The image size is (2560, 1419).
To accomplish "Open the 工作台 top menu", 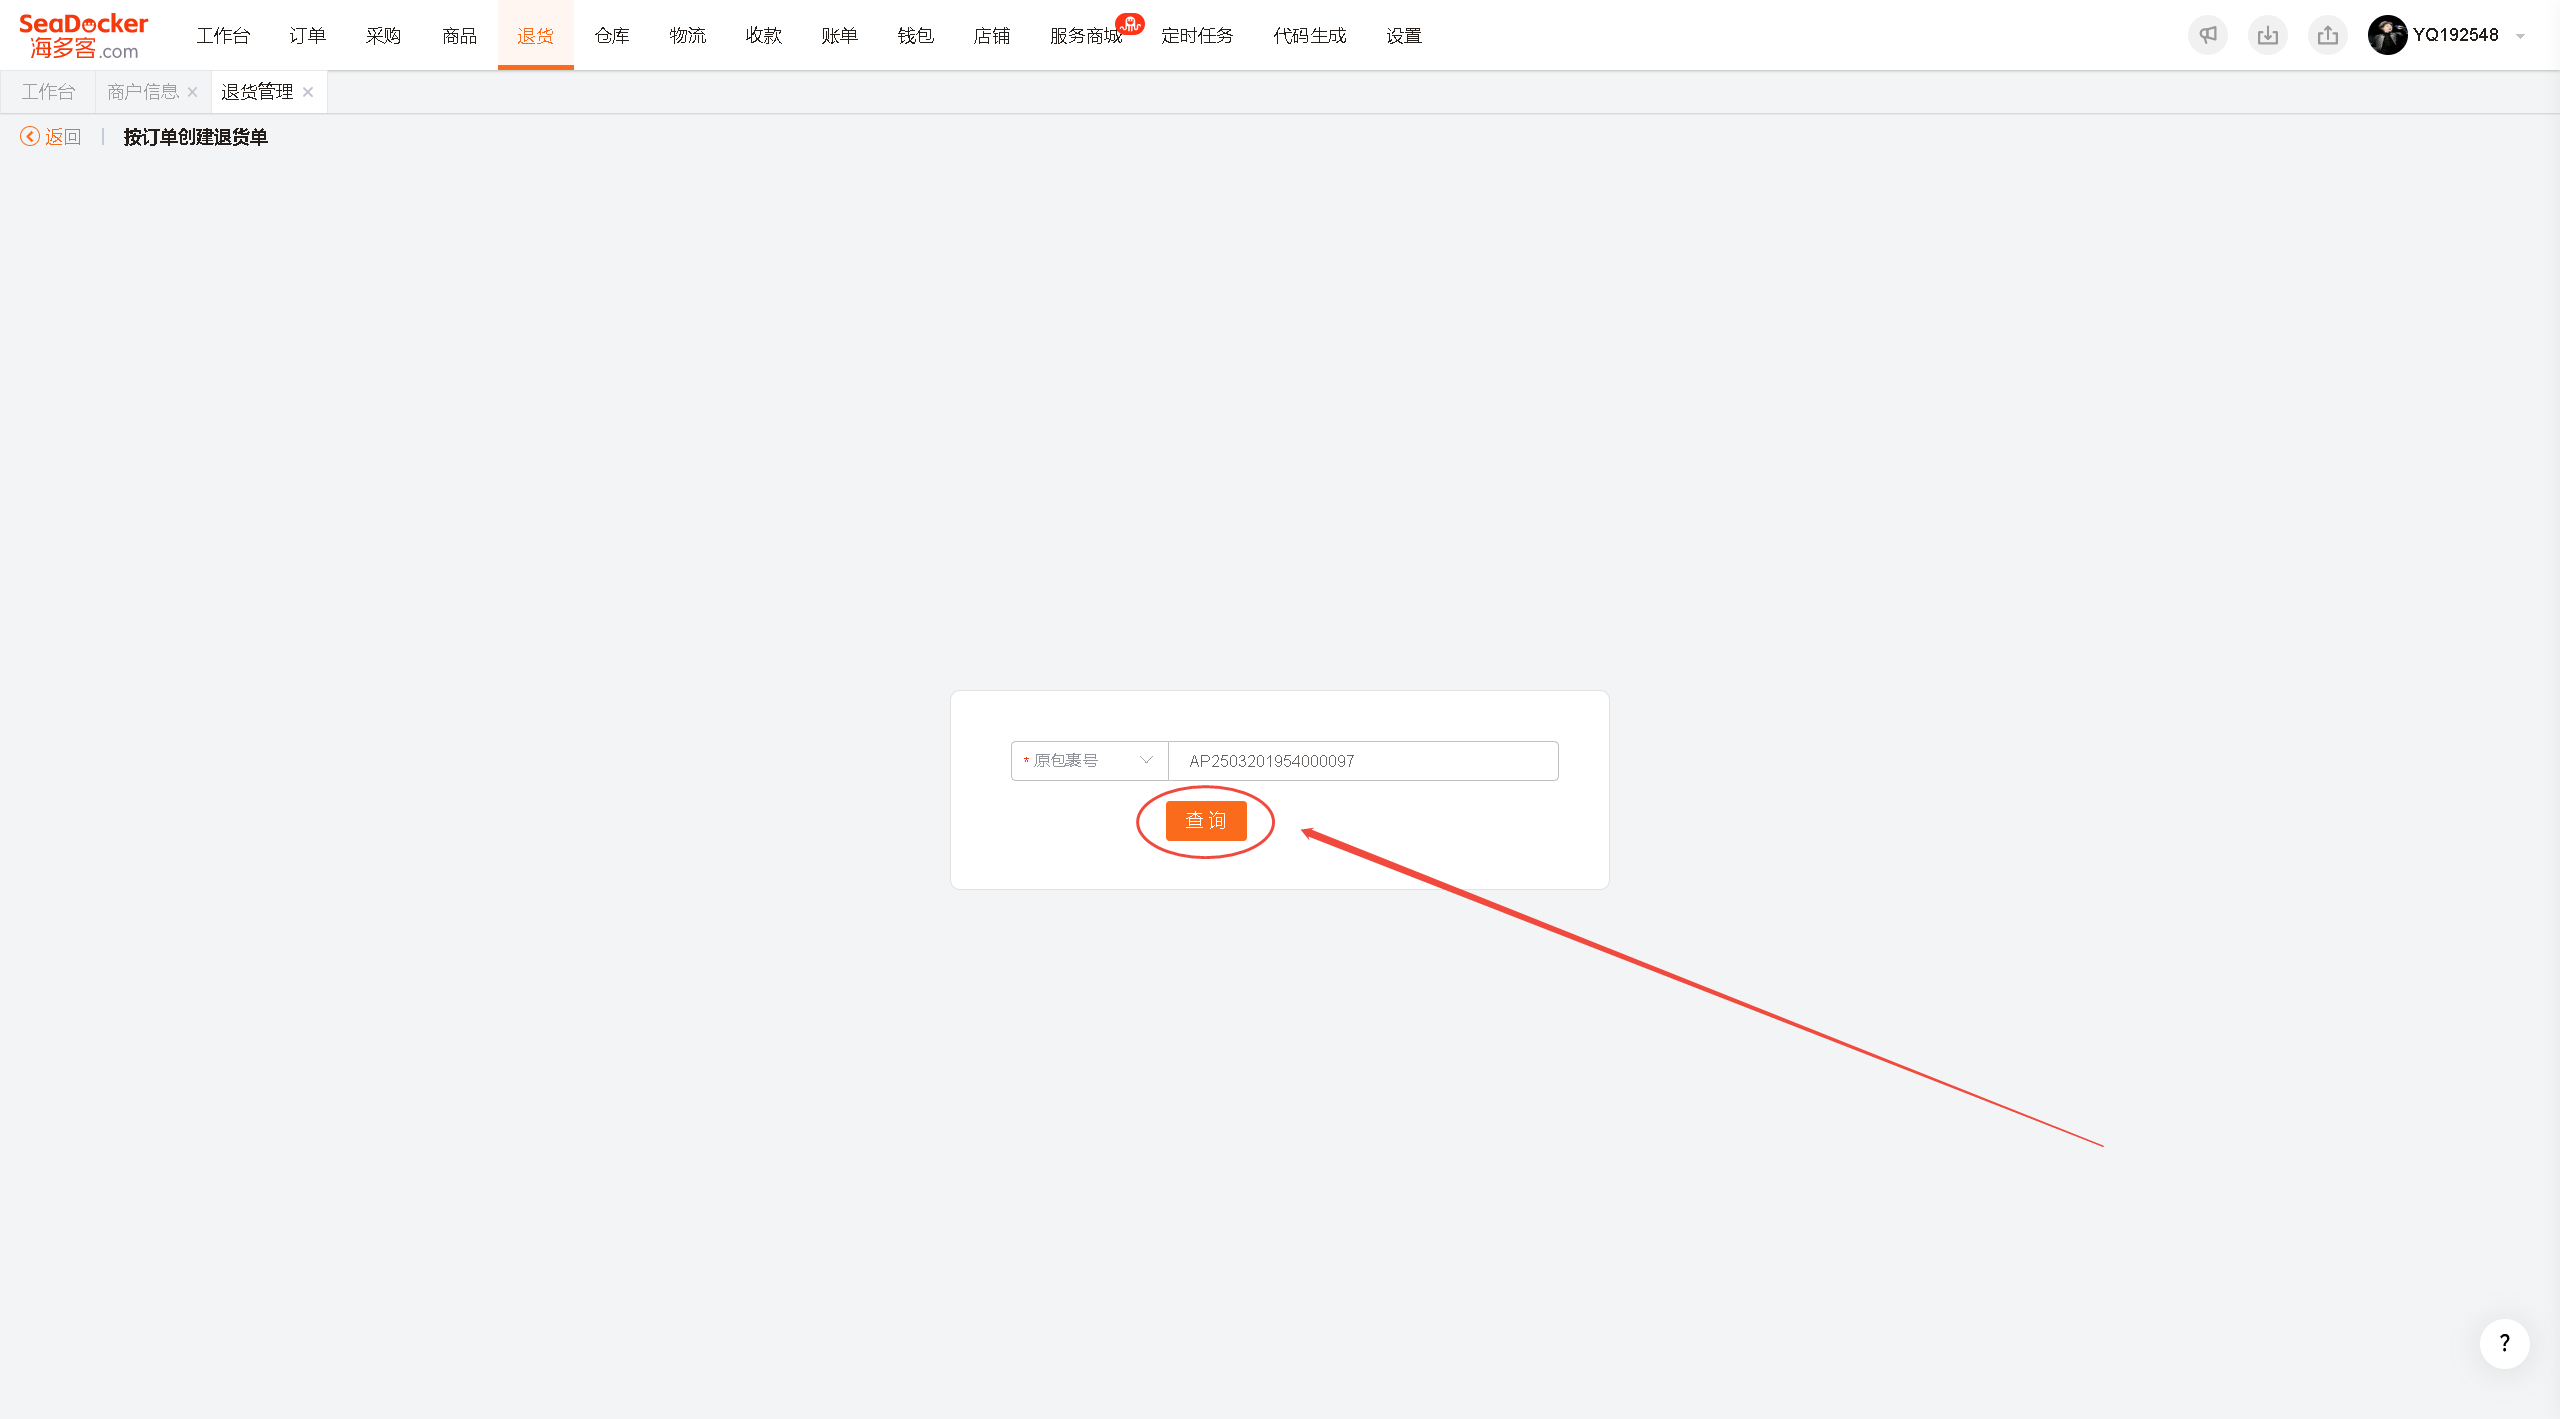I will 223,36.
